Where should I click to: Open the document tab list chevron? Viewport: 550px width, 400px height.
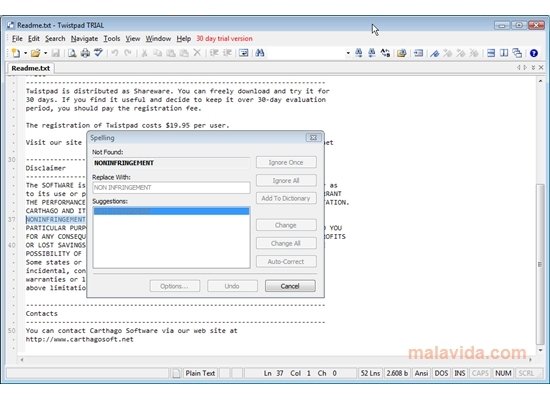pyautogui.click(x=533, y=67)
